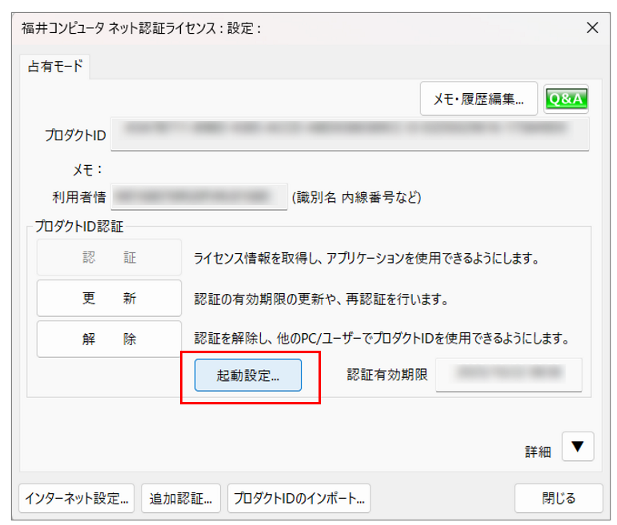Expand the 詳細 section with ▼ arrow
Image resolution: width=617 pixels, height=525 pixels.
(577, 447)
